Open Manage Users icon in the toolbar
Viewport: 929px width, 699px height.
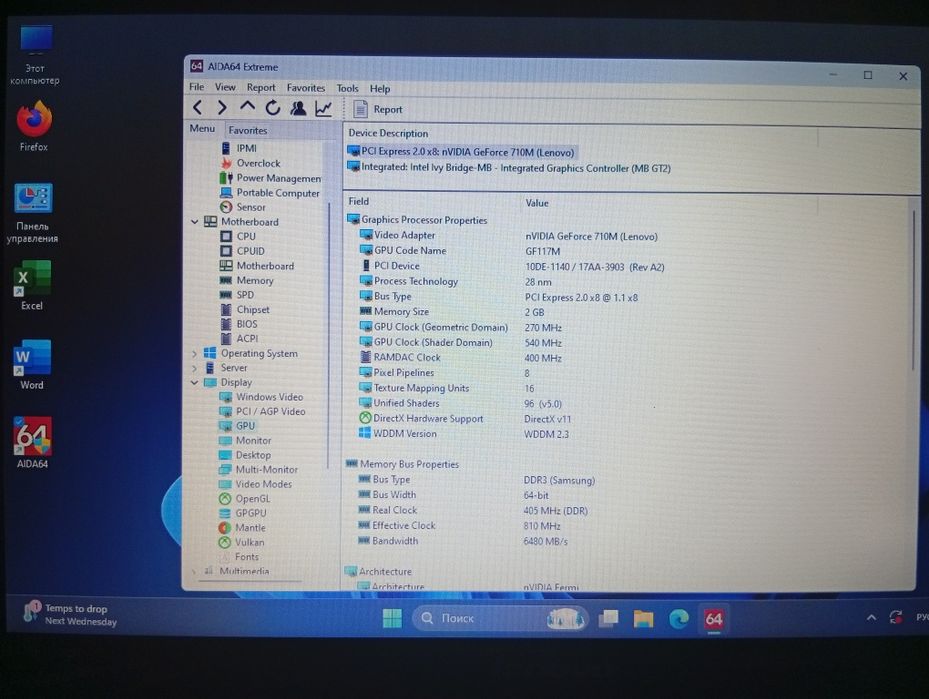(x=298, y=108)
